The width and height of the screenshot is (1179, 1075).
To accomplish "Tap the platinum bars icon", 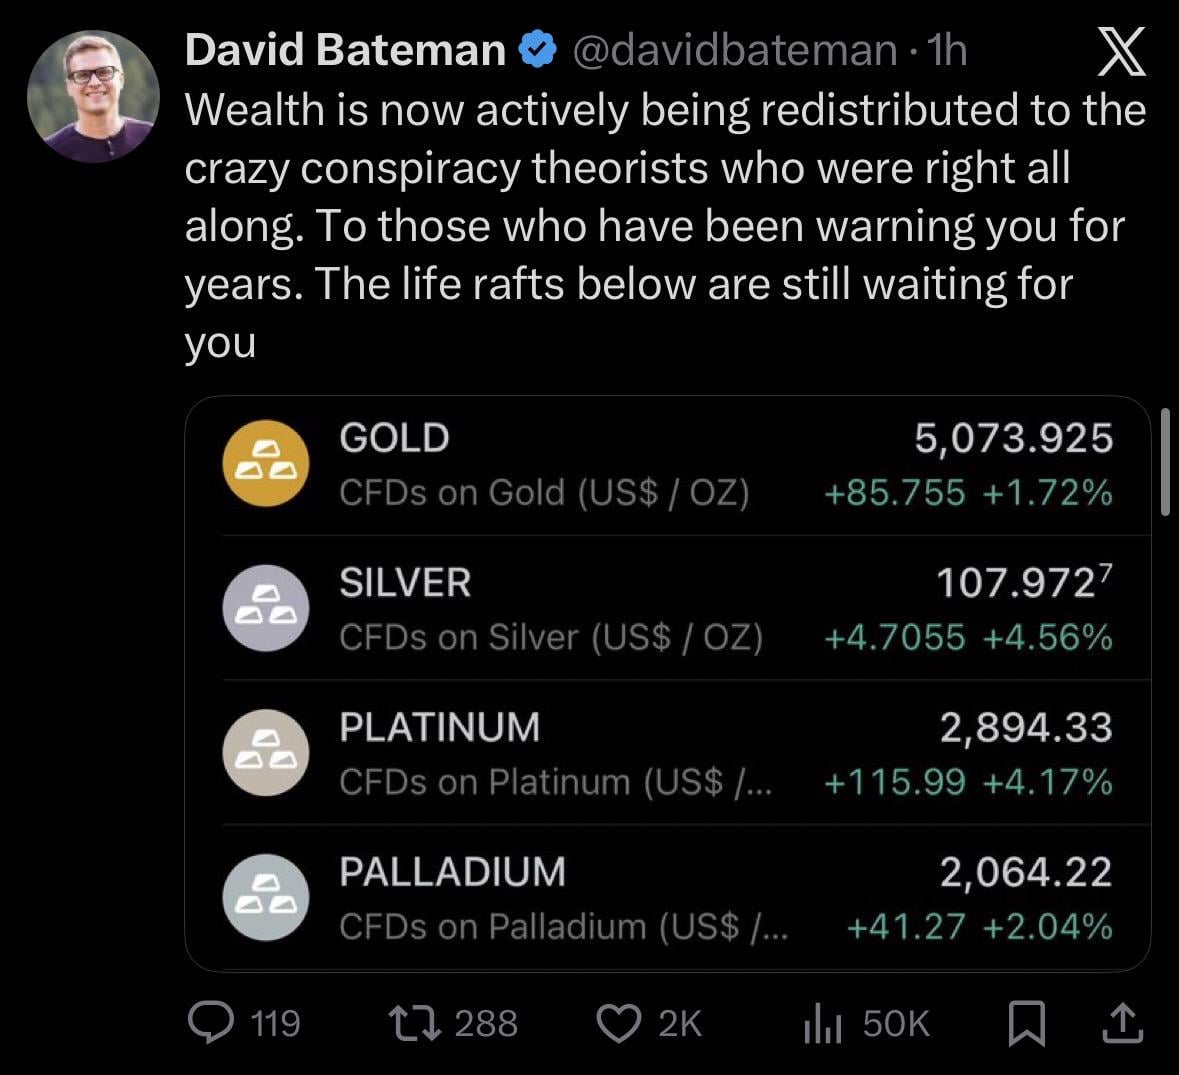I will pyautogui.click(x=265, y=752).
